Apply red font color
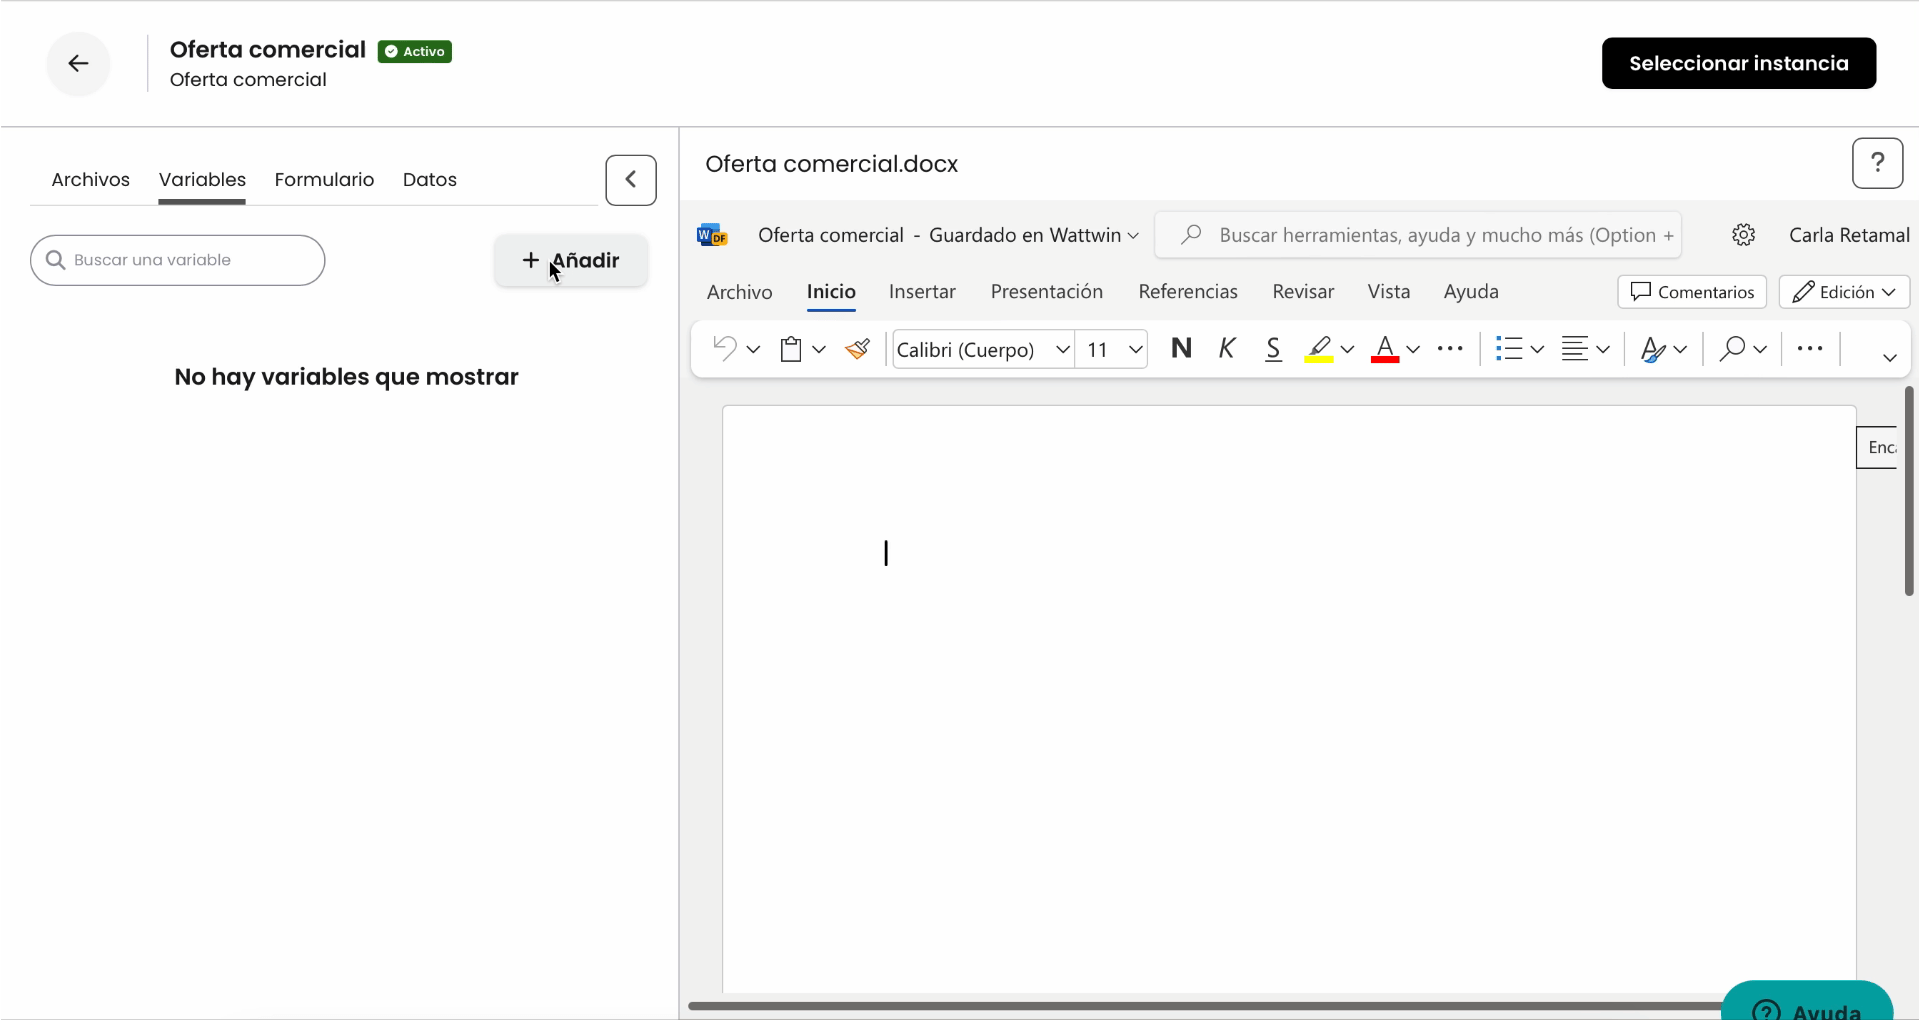1920x1020 pixels. point(1385,349)
